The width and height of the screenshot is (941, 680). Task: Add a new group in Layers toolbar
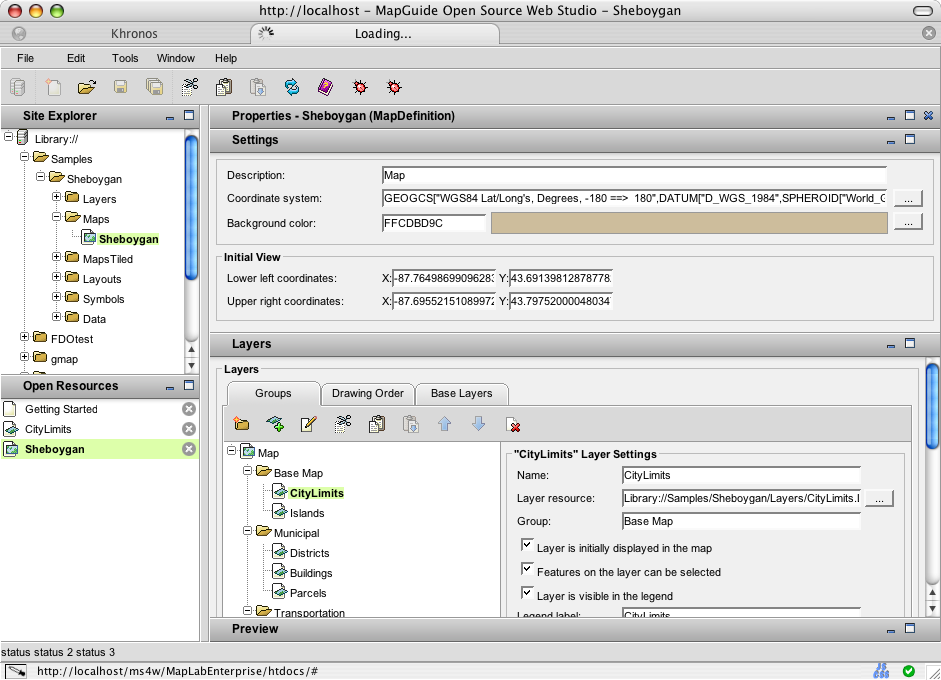[241, 424]
